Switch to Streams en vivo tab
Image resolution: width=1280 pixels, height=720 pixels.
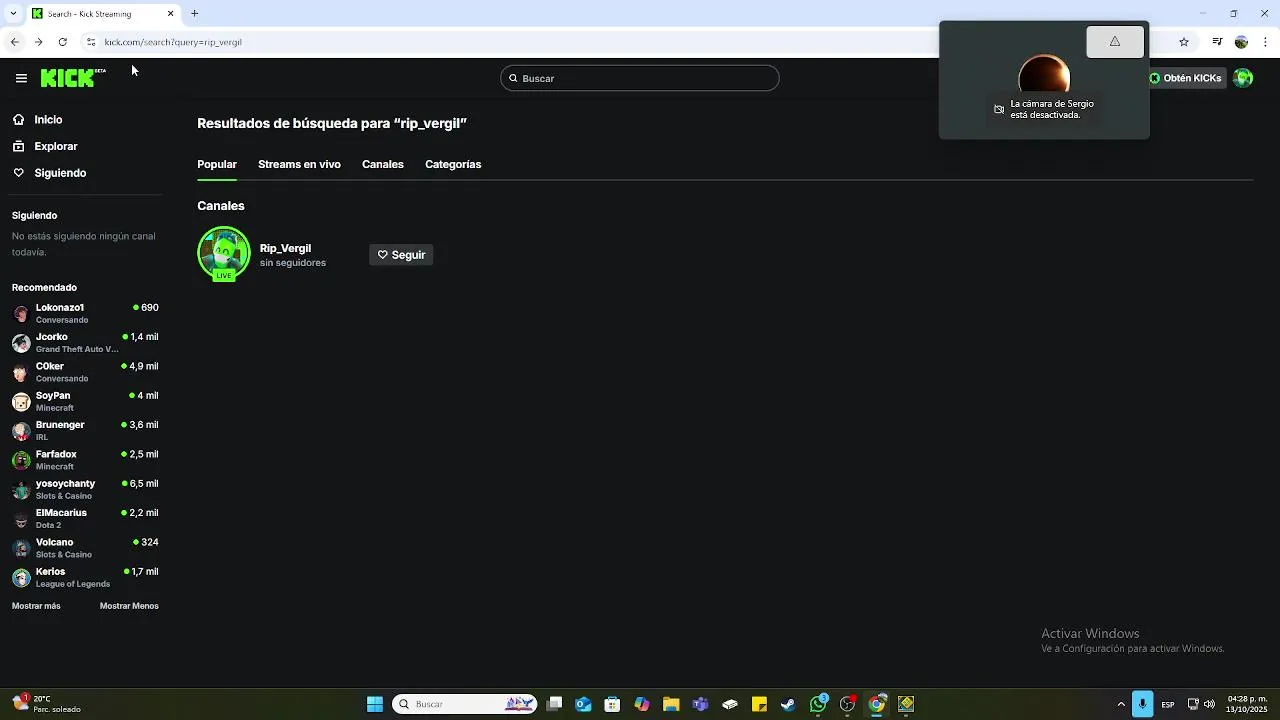[299, 164]
